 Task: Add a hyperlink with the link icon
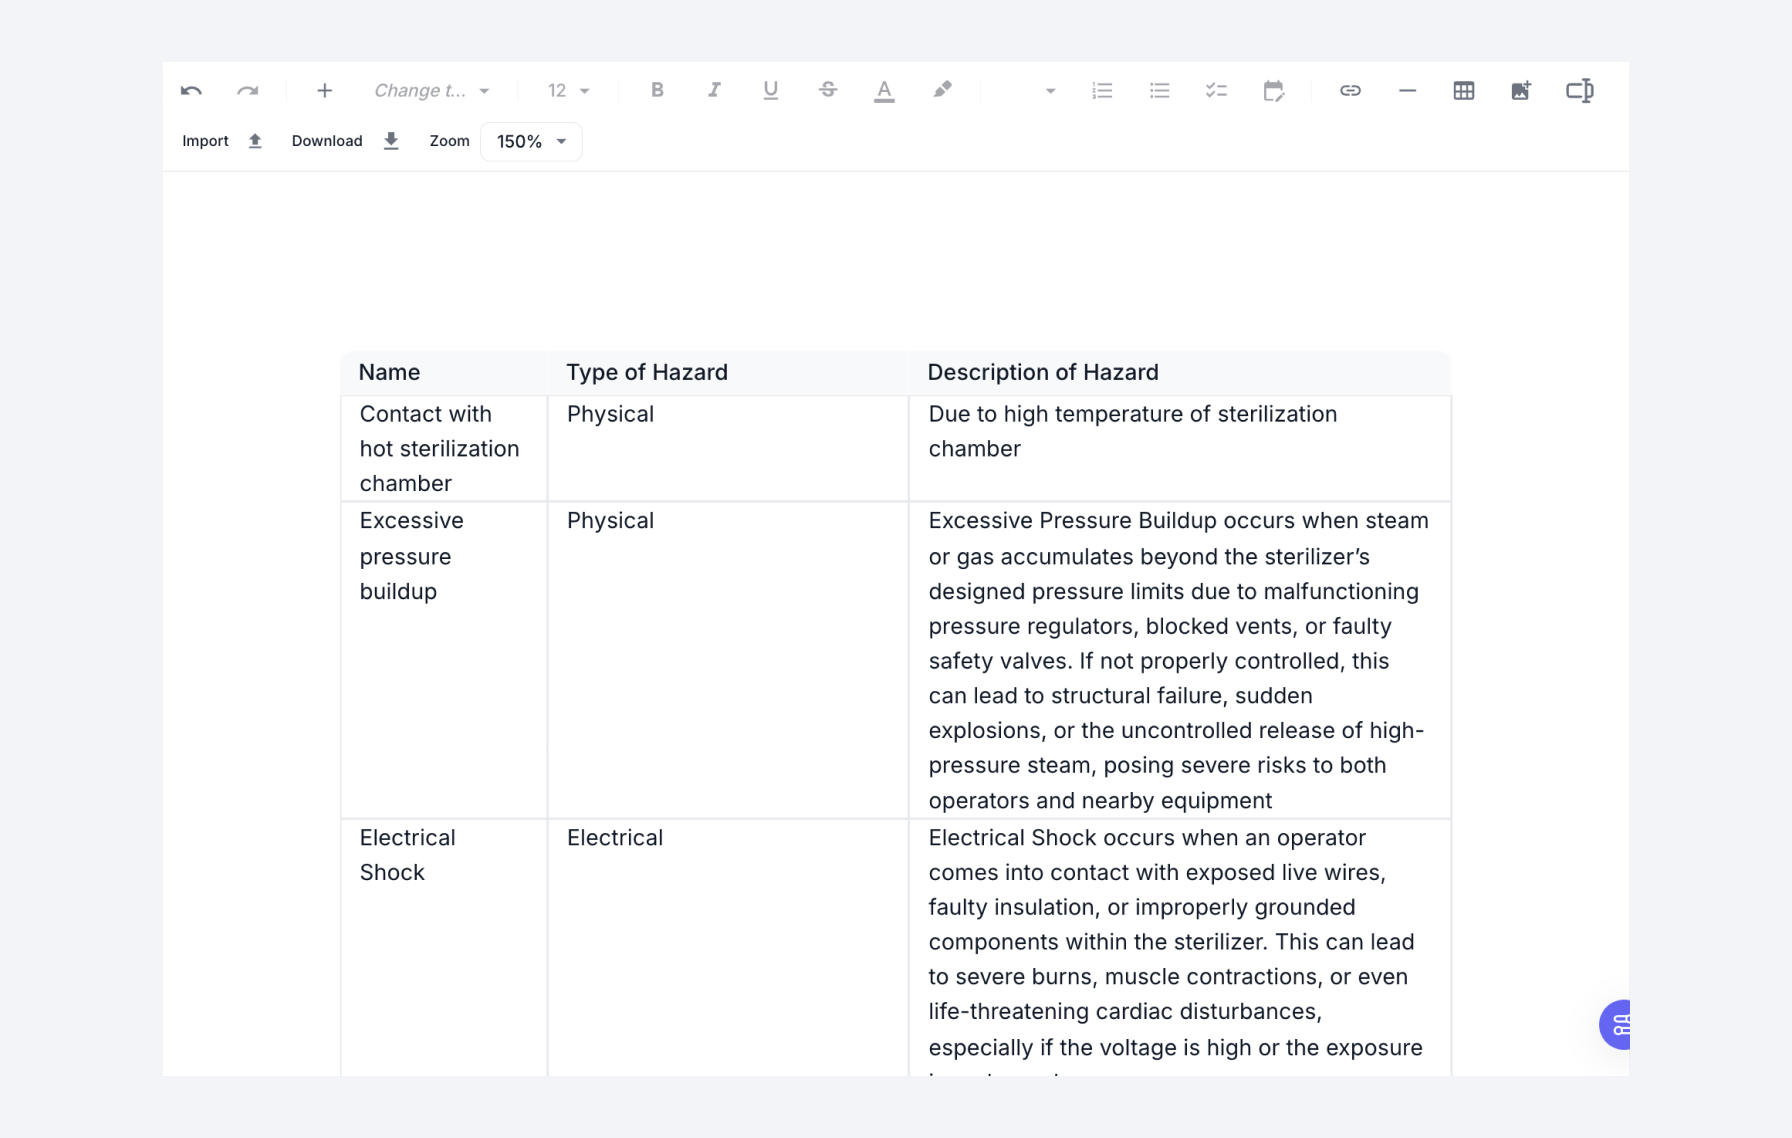tap(1350, 91)
